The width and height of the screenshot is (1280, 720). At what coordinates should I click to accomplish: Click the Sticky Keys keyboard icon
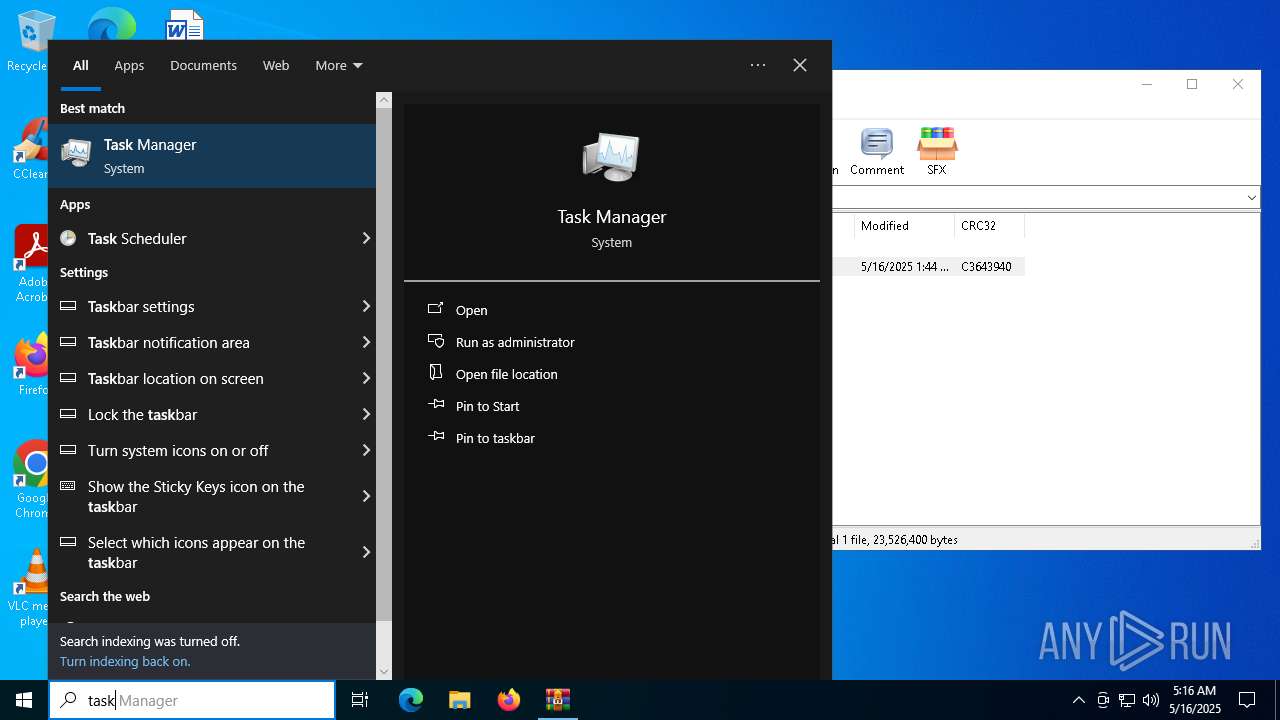[68, 486]
